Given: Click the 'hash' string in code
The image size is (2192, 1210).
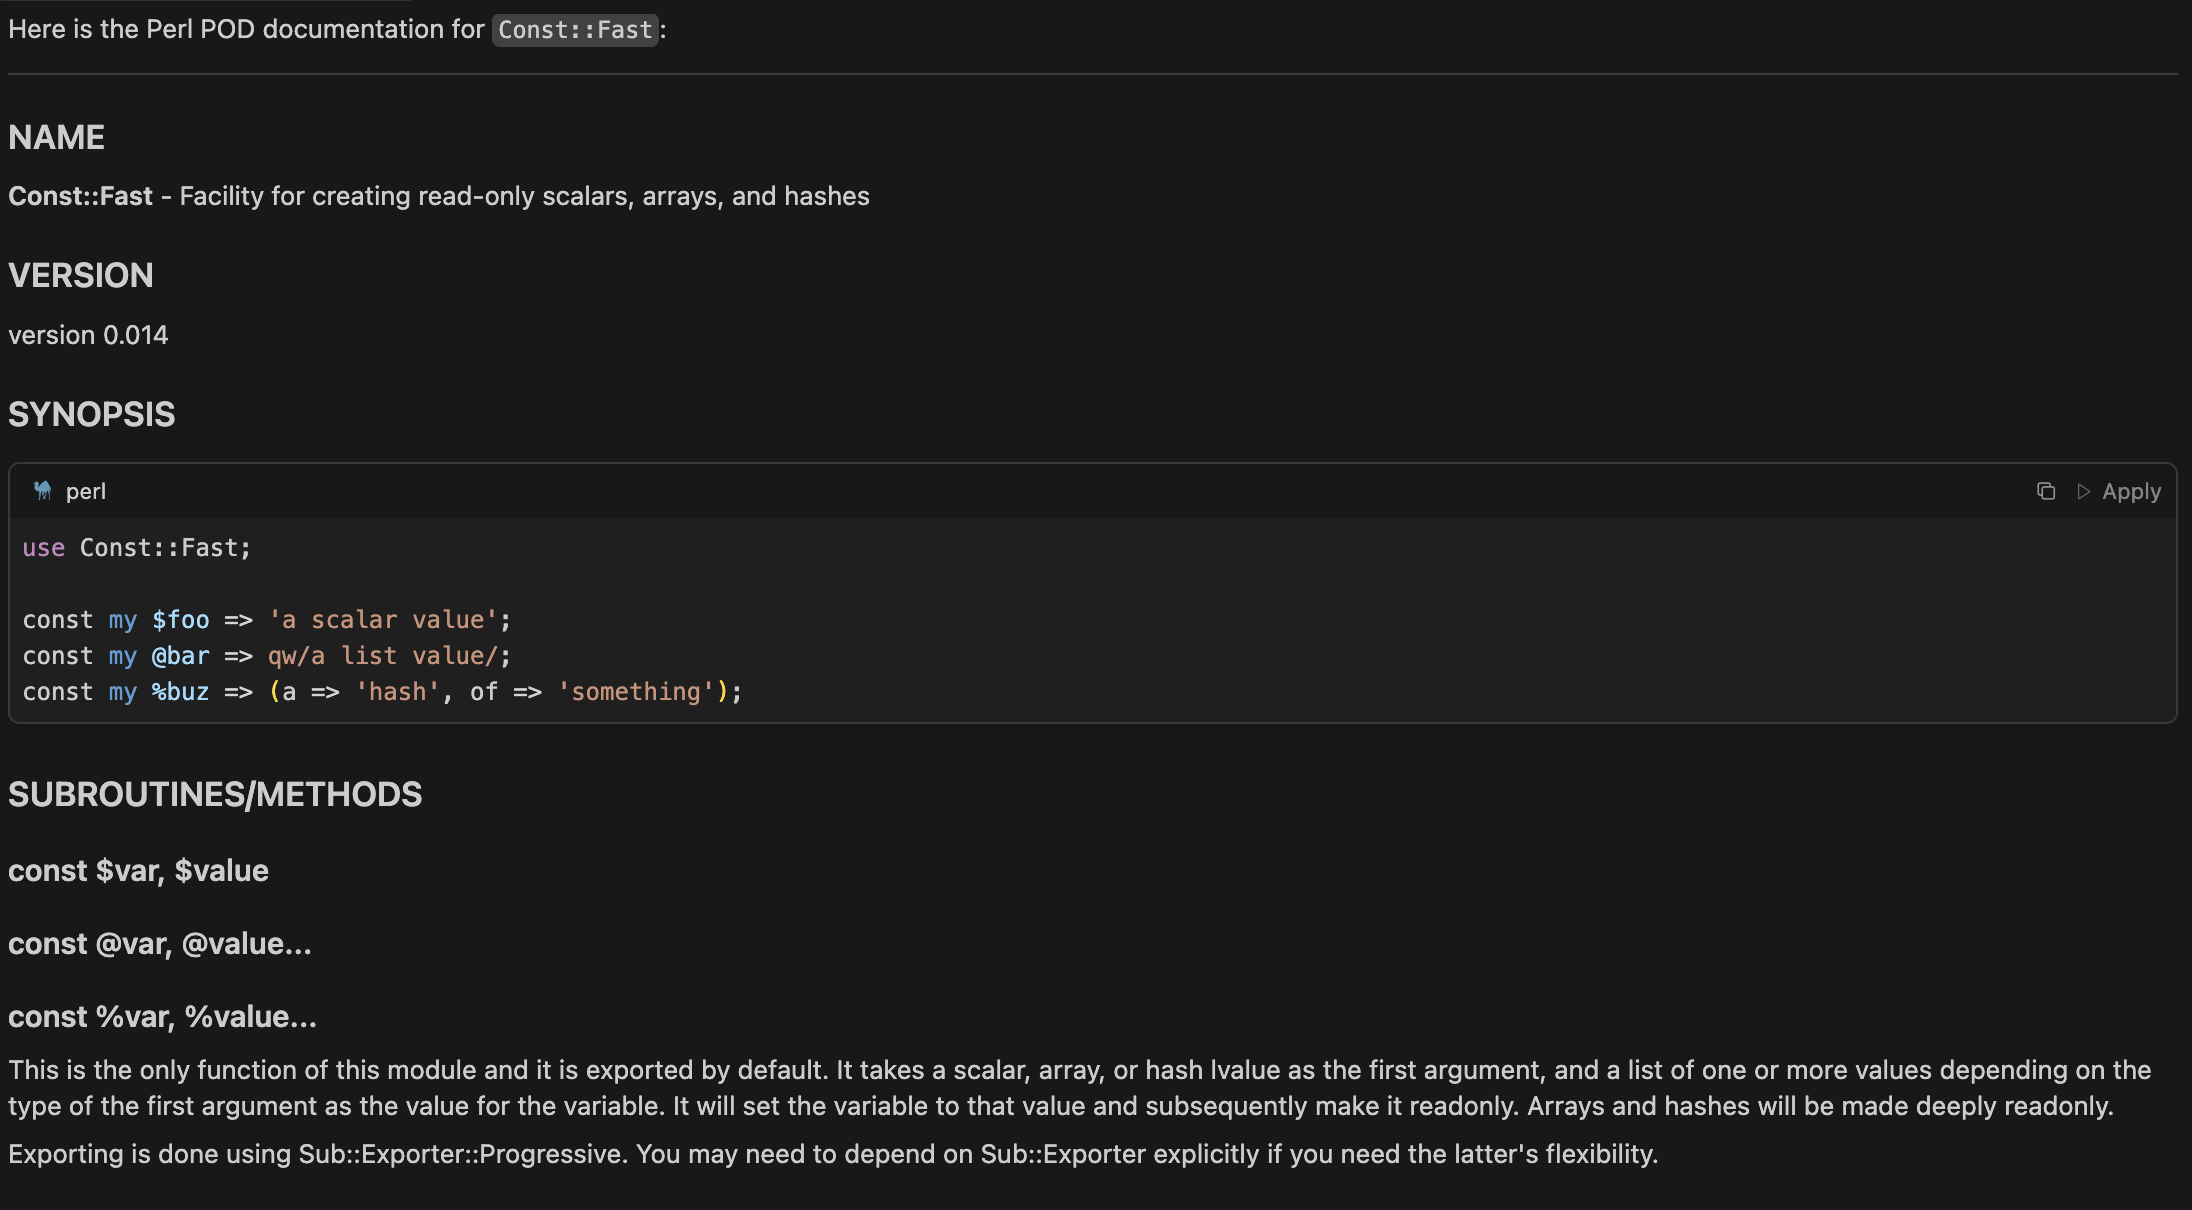Looking at the screenshot, I should tap(397, 692).
